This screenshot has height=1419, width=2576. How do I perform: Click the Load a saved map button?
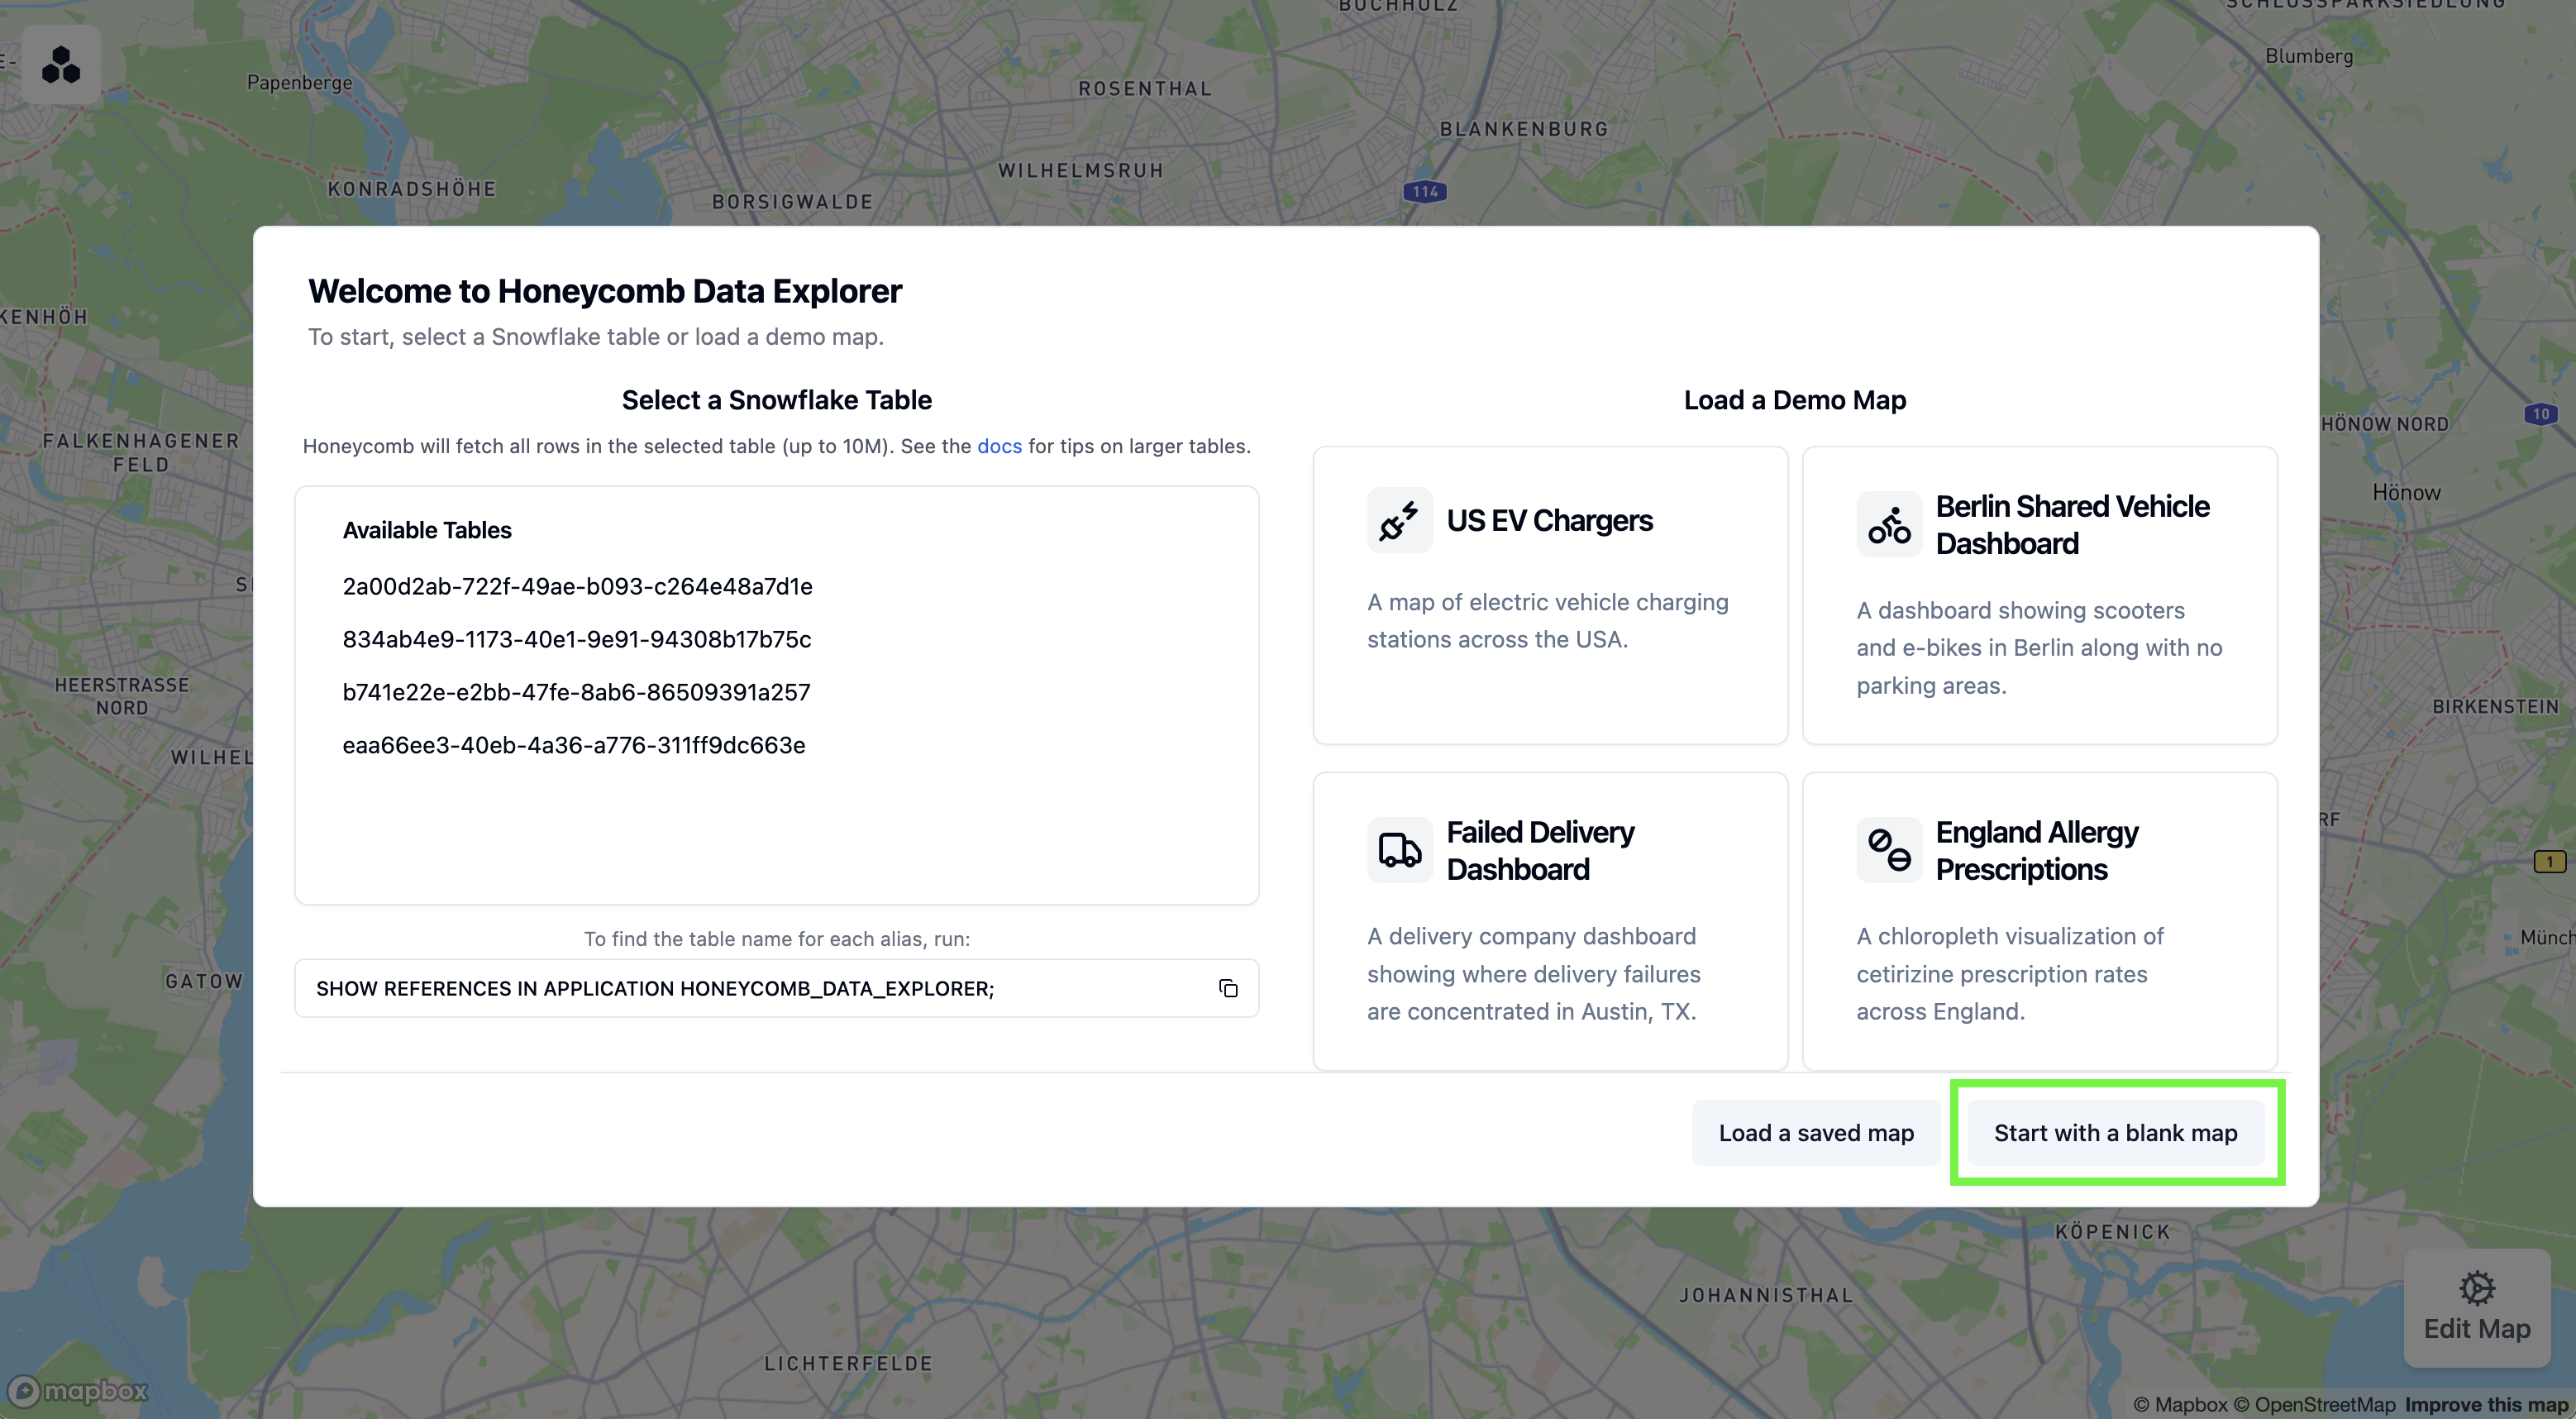coord(1816,1133)
